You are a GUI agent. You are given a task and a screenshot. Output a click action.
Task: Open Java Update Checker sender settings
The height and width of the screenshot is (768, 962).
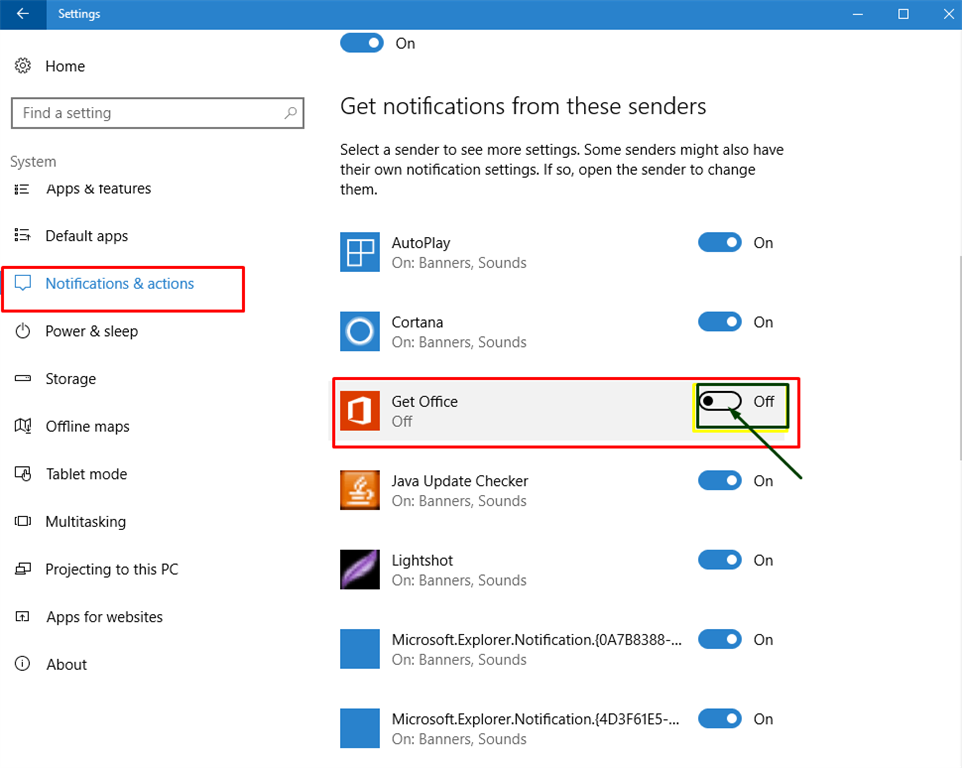pos(460,481)
